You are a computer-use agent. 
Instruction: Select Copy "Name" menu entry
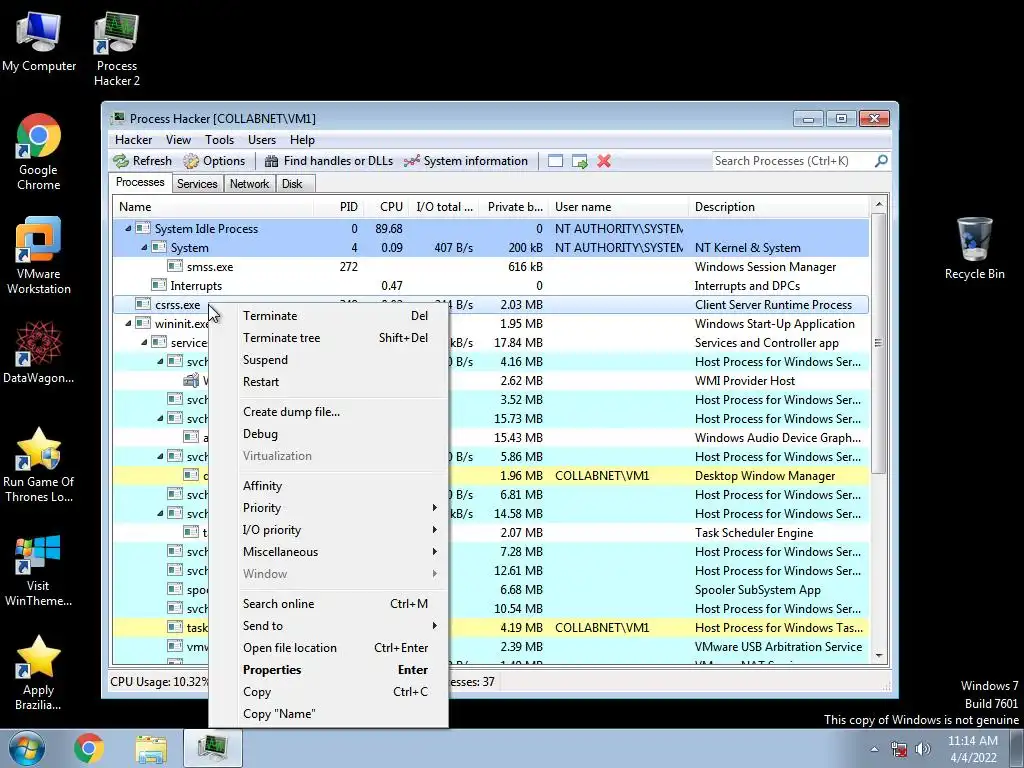[338, 714]
